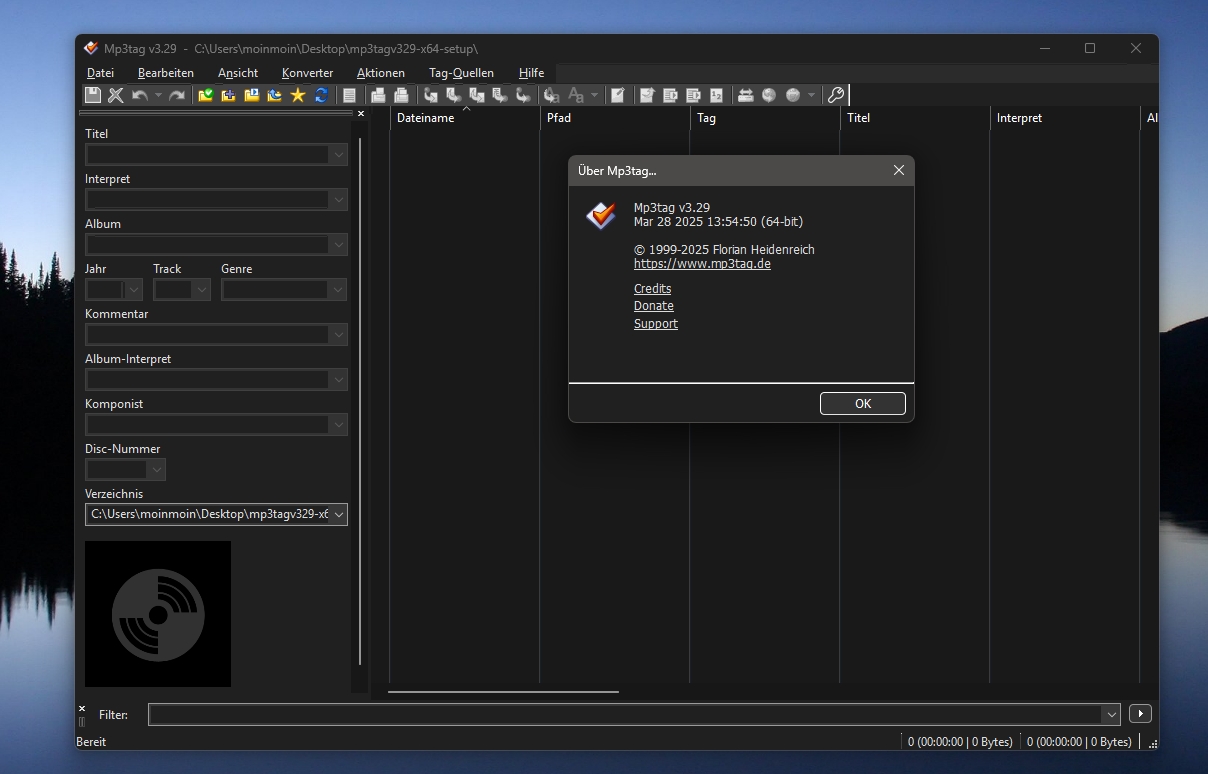This screenshot has width=1208, height=774.
Task: Click the Add directory folder plus icon
Action: 229,95
